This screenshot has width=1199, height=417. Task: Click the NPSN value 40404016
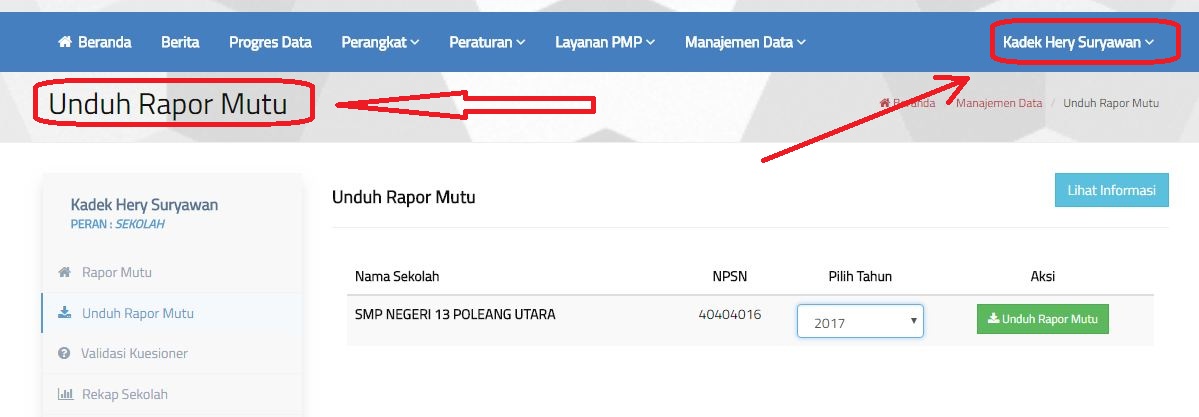coord(729,314)
